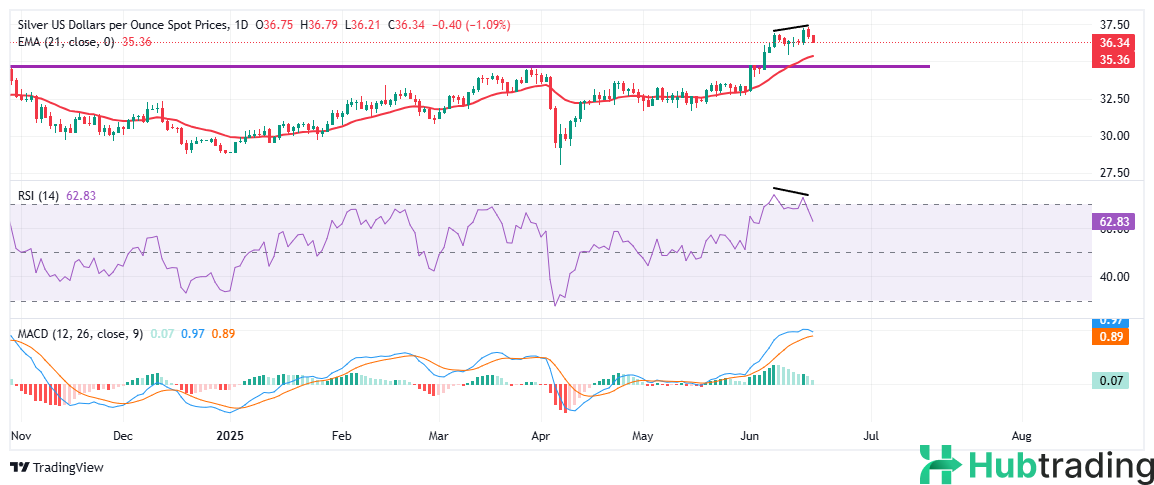Click the Hubtrading brand text
The width and height of the screenshot is (1154, 485).
1060,466
